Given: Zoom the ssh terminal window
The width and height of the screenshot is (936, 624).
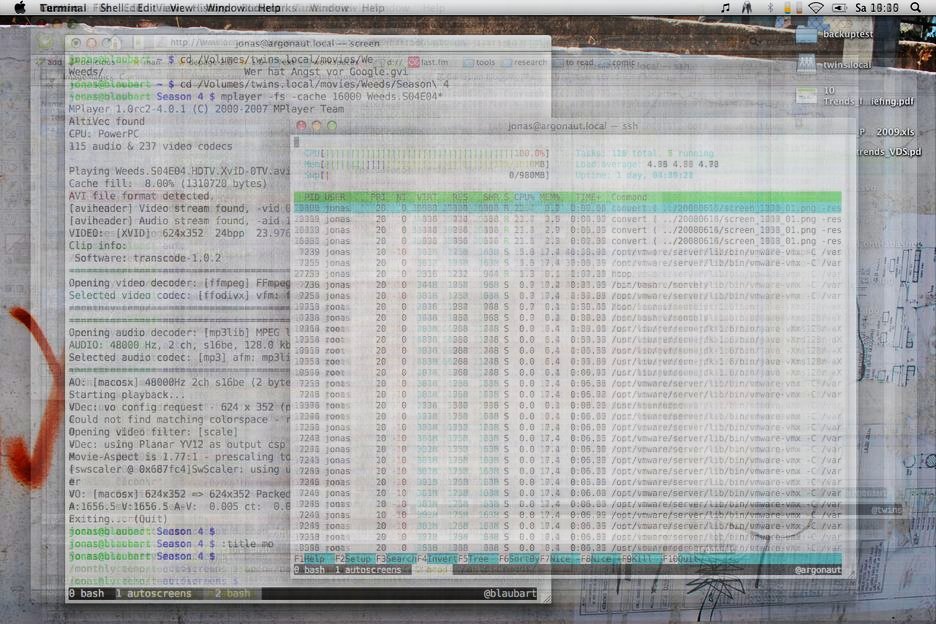Looking at the screenshot, I should tap(332, 125).
